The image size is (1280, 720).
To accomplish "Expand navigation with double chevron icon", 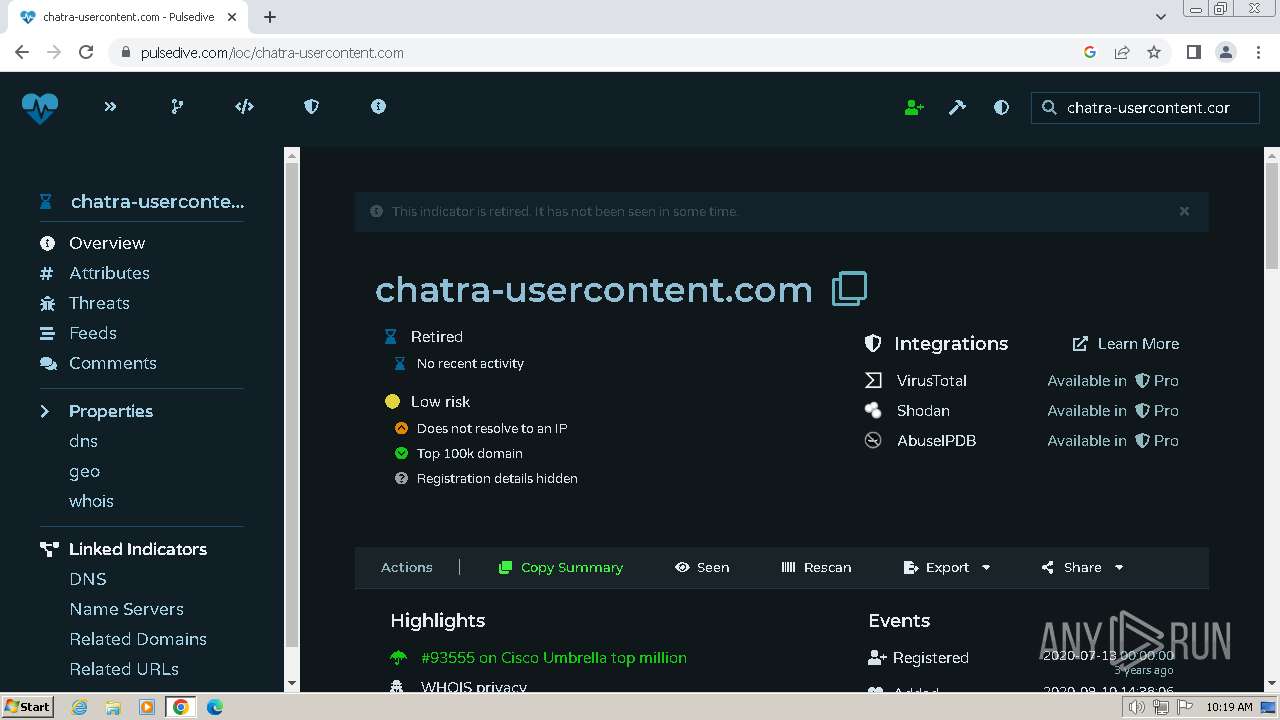I will pos(110,106).
